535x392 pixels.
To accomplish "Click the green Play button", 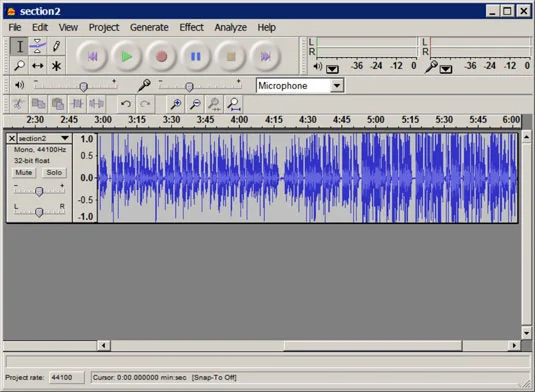I will click(x=127, y=57).
